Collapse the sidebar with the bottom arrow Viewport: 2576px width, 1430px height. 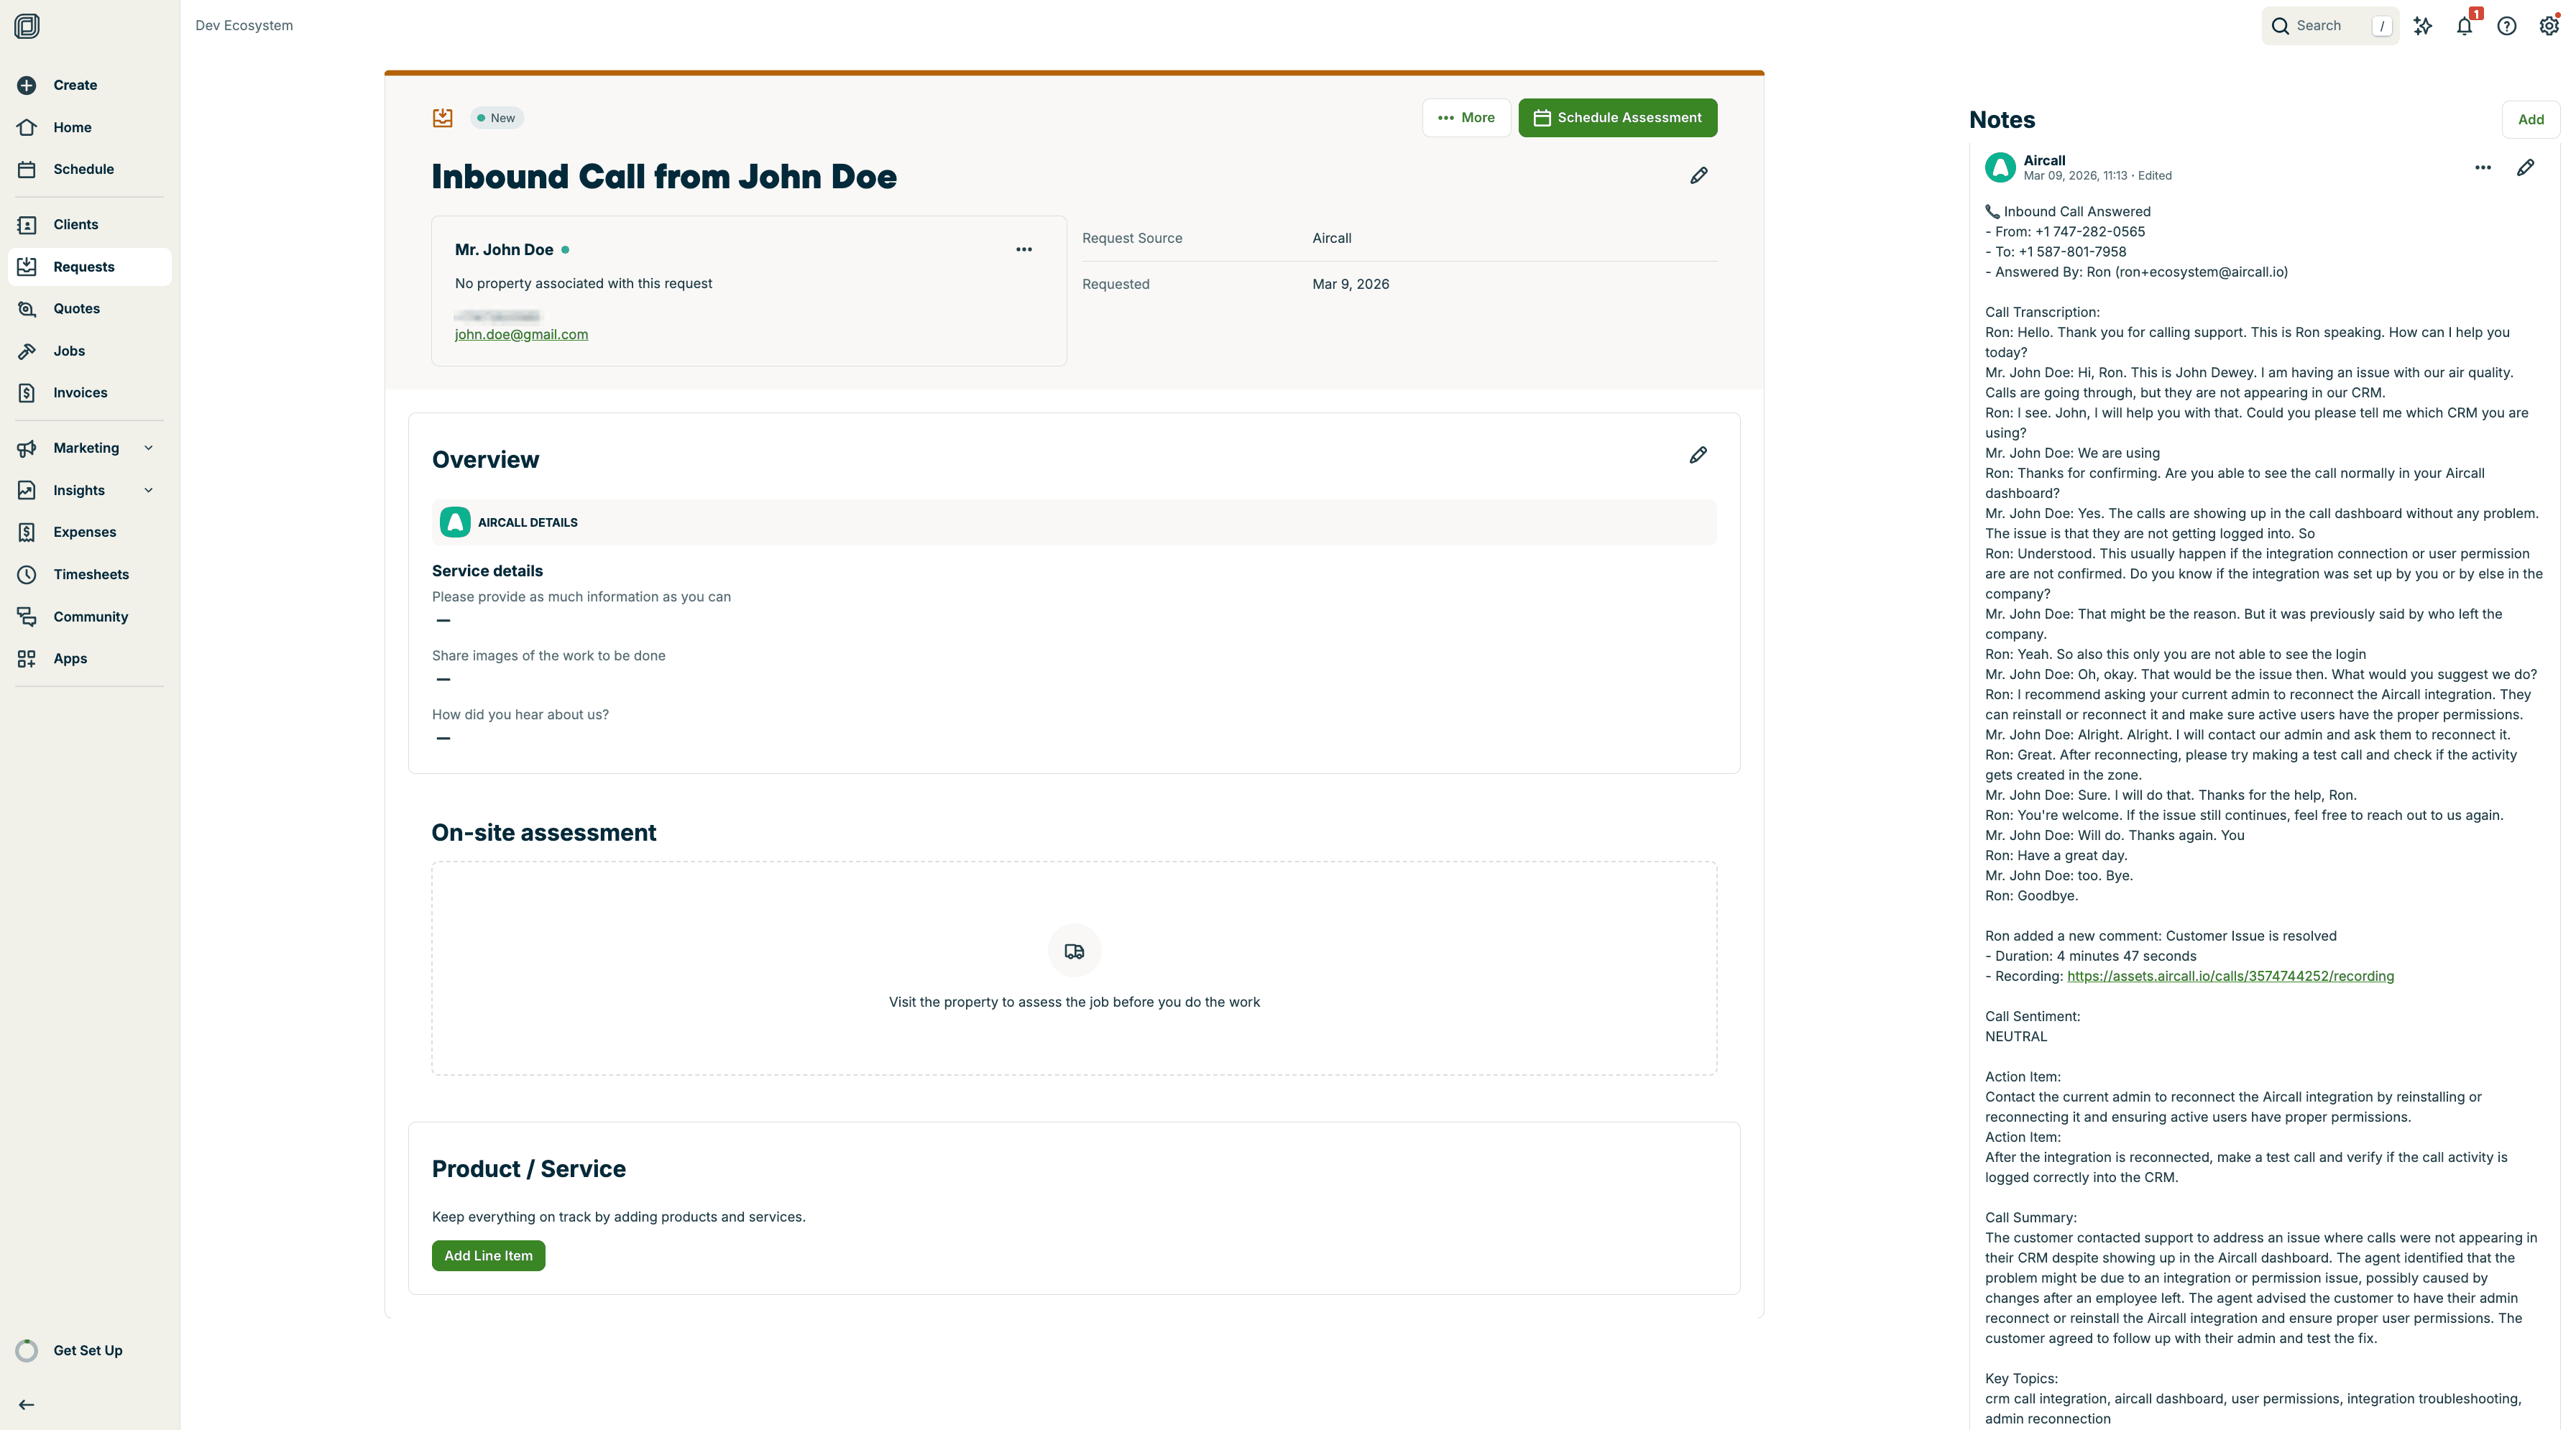coord(25,1404)
